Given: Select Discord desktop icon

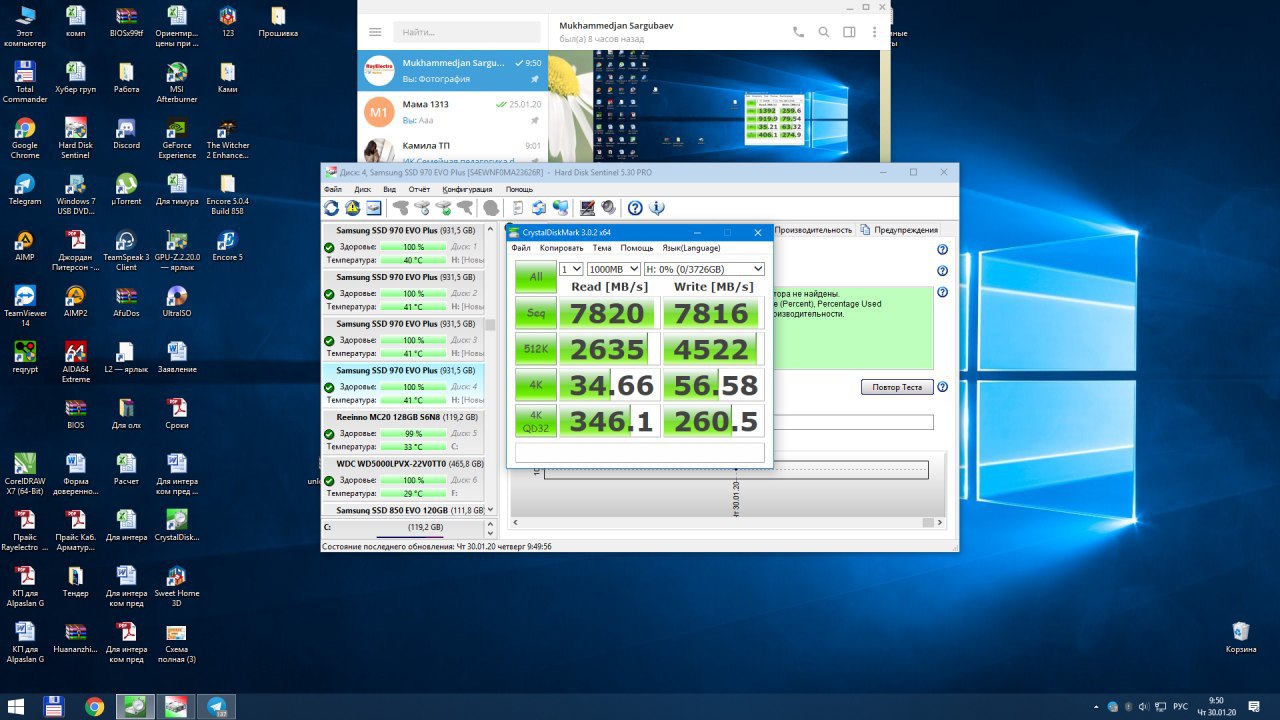Looking at the screenshot, I should point(126,134).
